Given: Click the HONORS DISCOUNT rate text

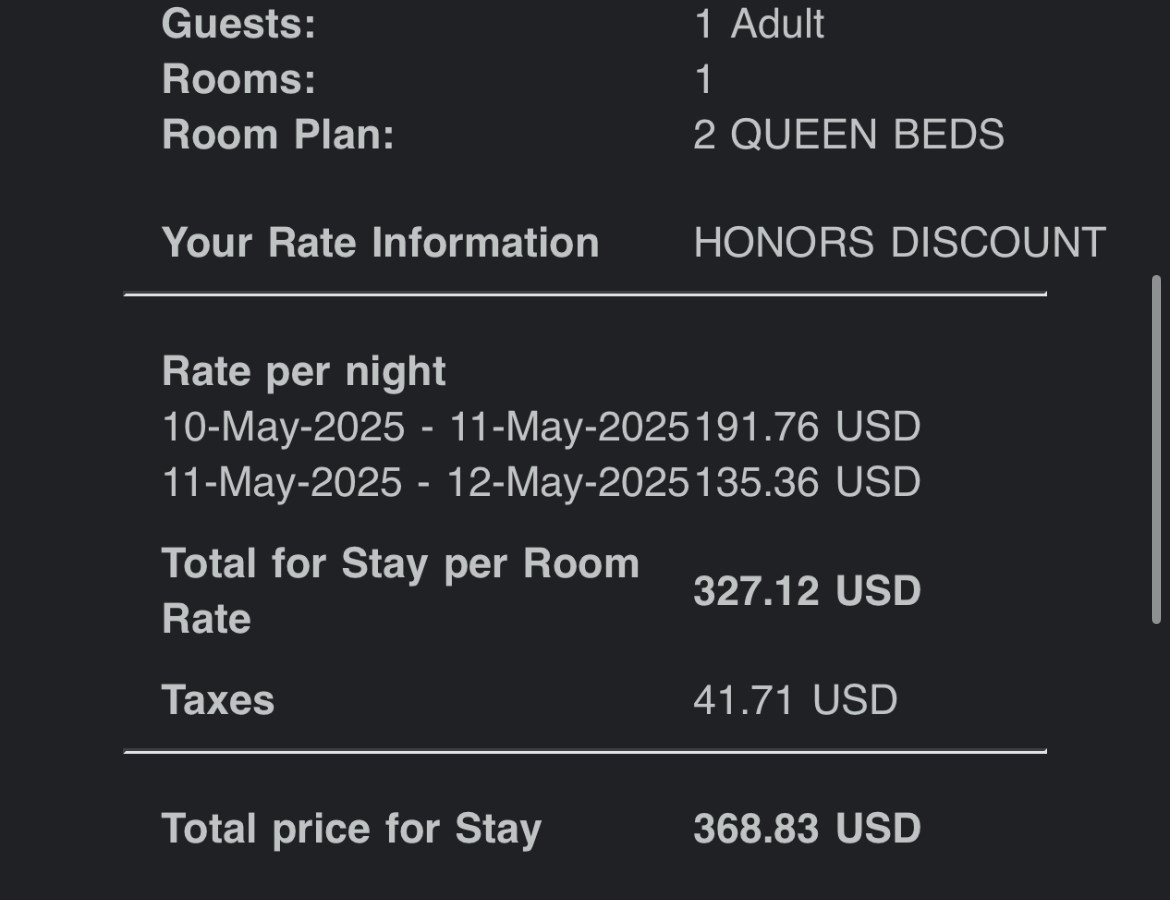Looking at the screenshot, I should click(x=899, y=243).
